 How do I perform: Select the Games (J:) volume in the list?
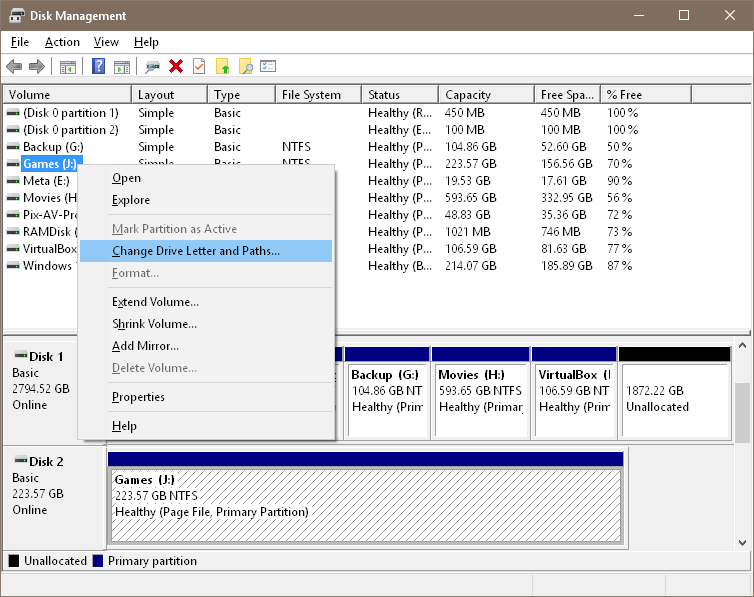[x=50, y=164]
